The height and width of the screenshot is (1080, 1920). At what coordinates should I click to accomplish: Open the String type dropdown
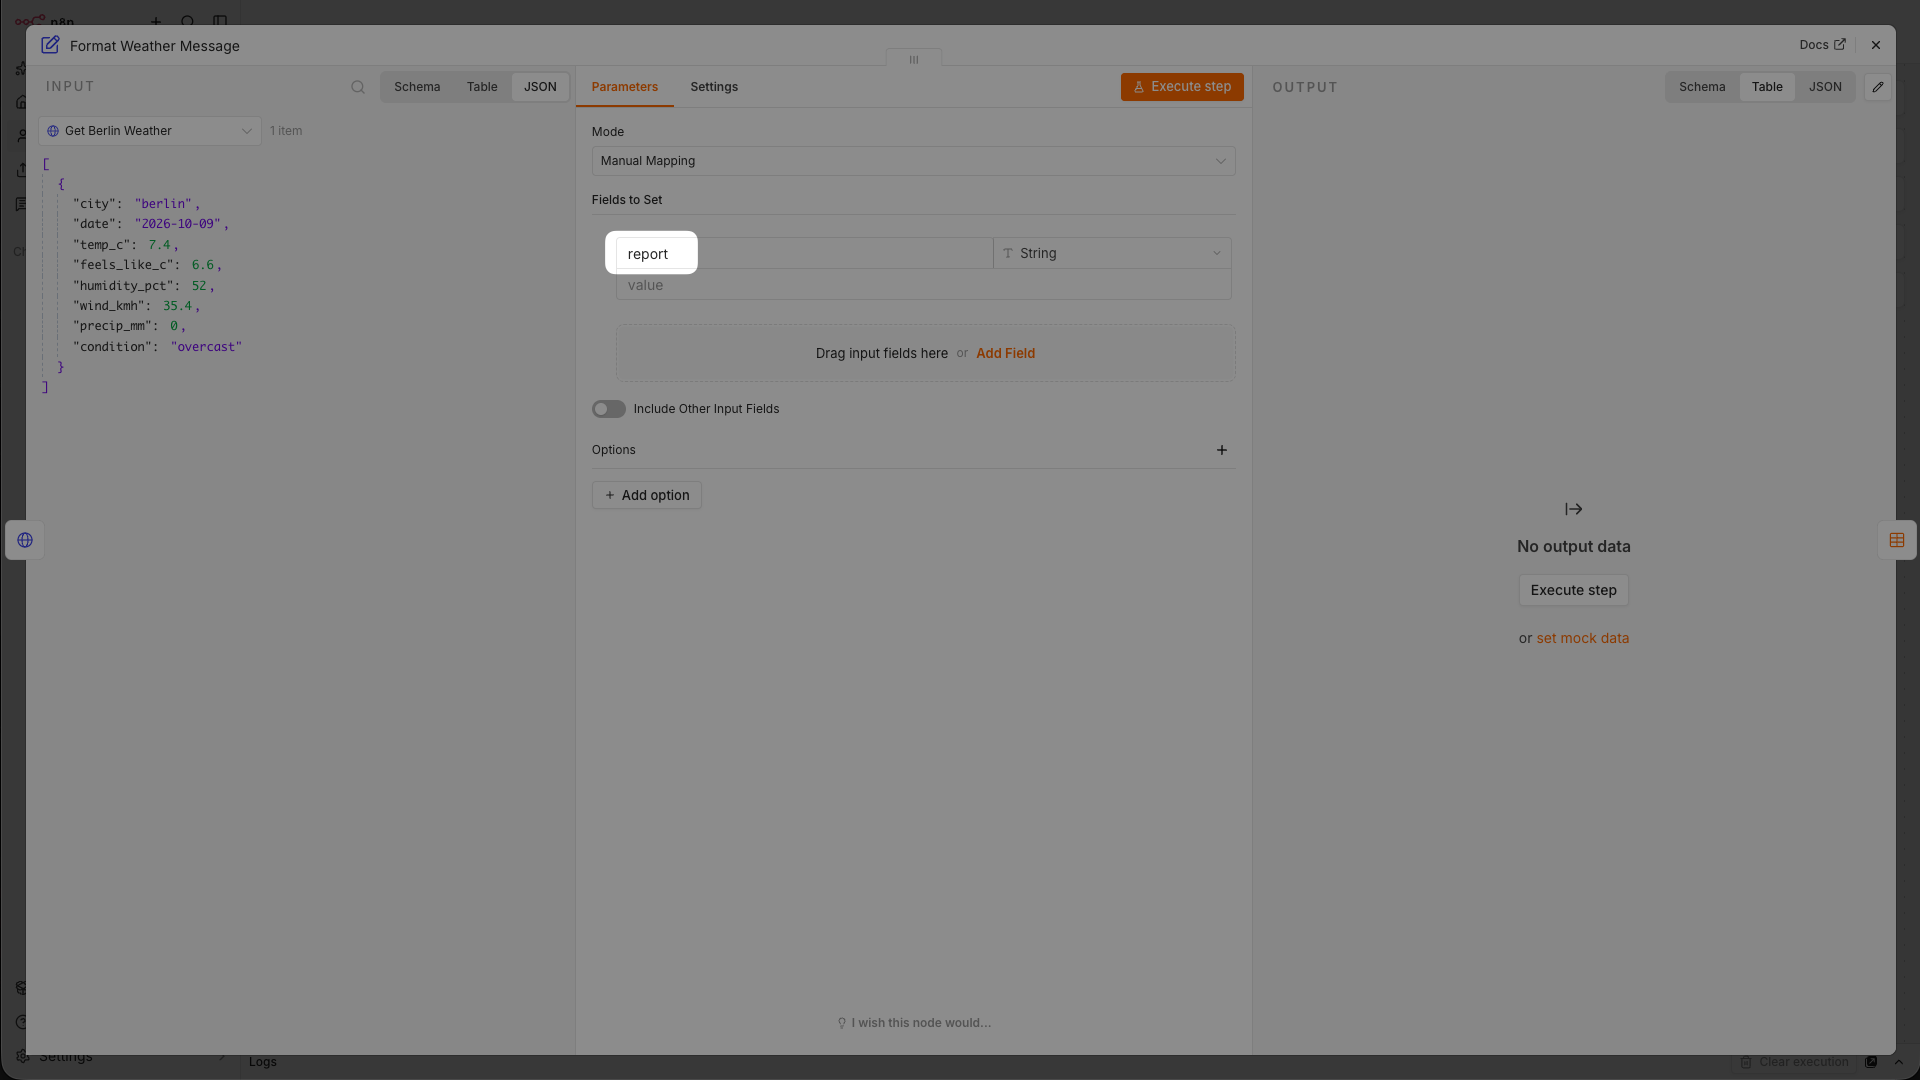coord(1112,253)
